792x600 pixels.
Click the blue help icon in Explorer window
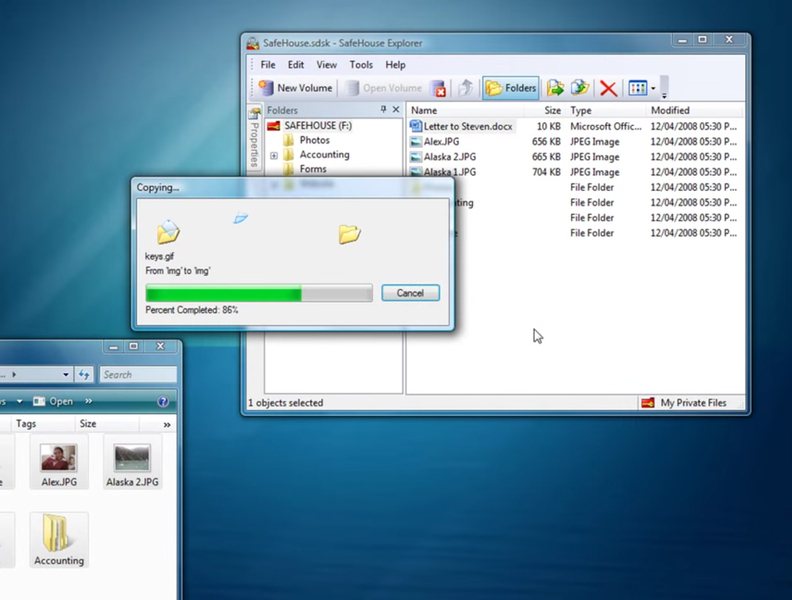(163, 401)
